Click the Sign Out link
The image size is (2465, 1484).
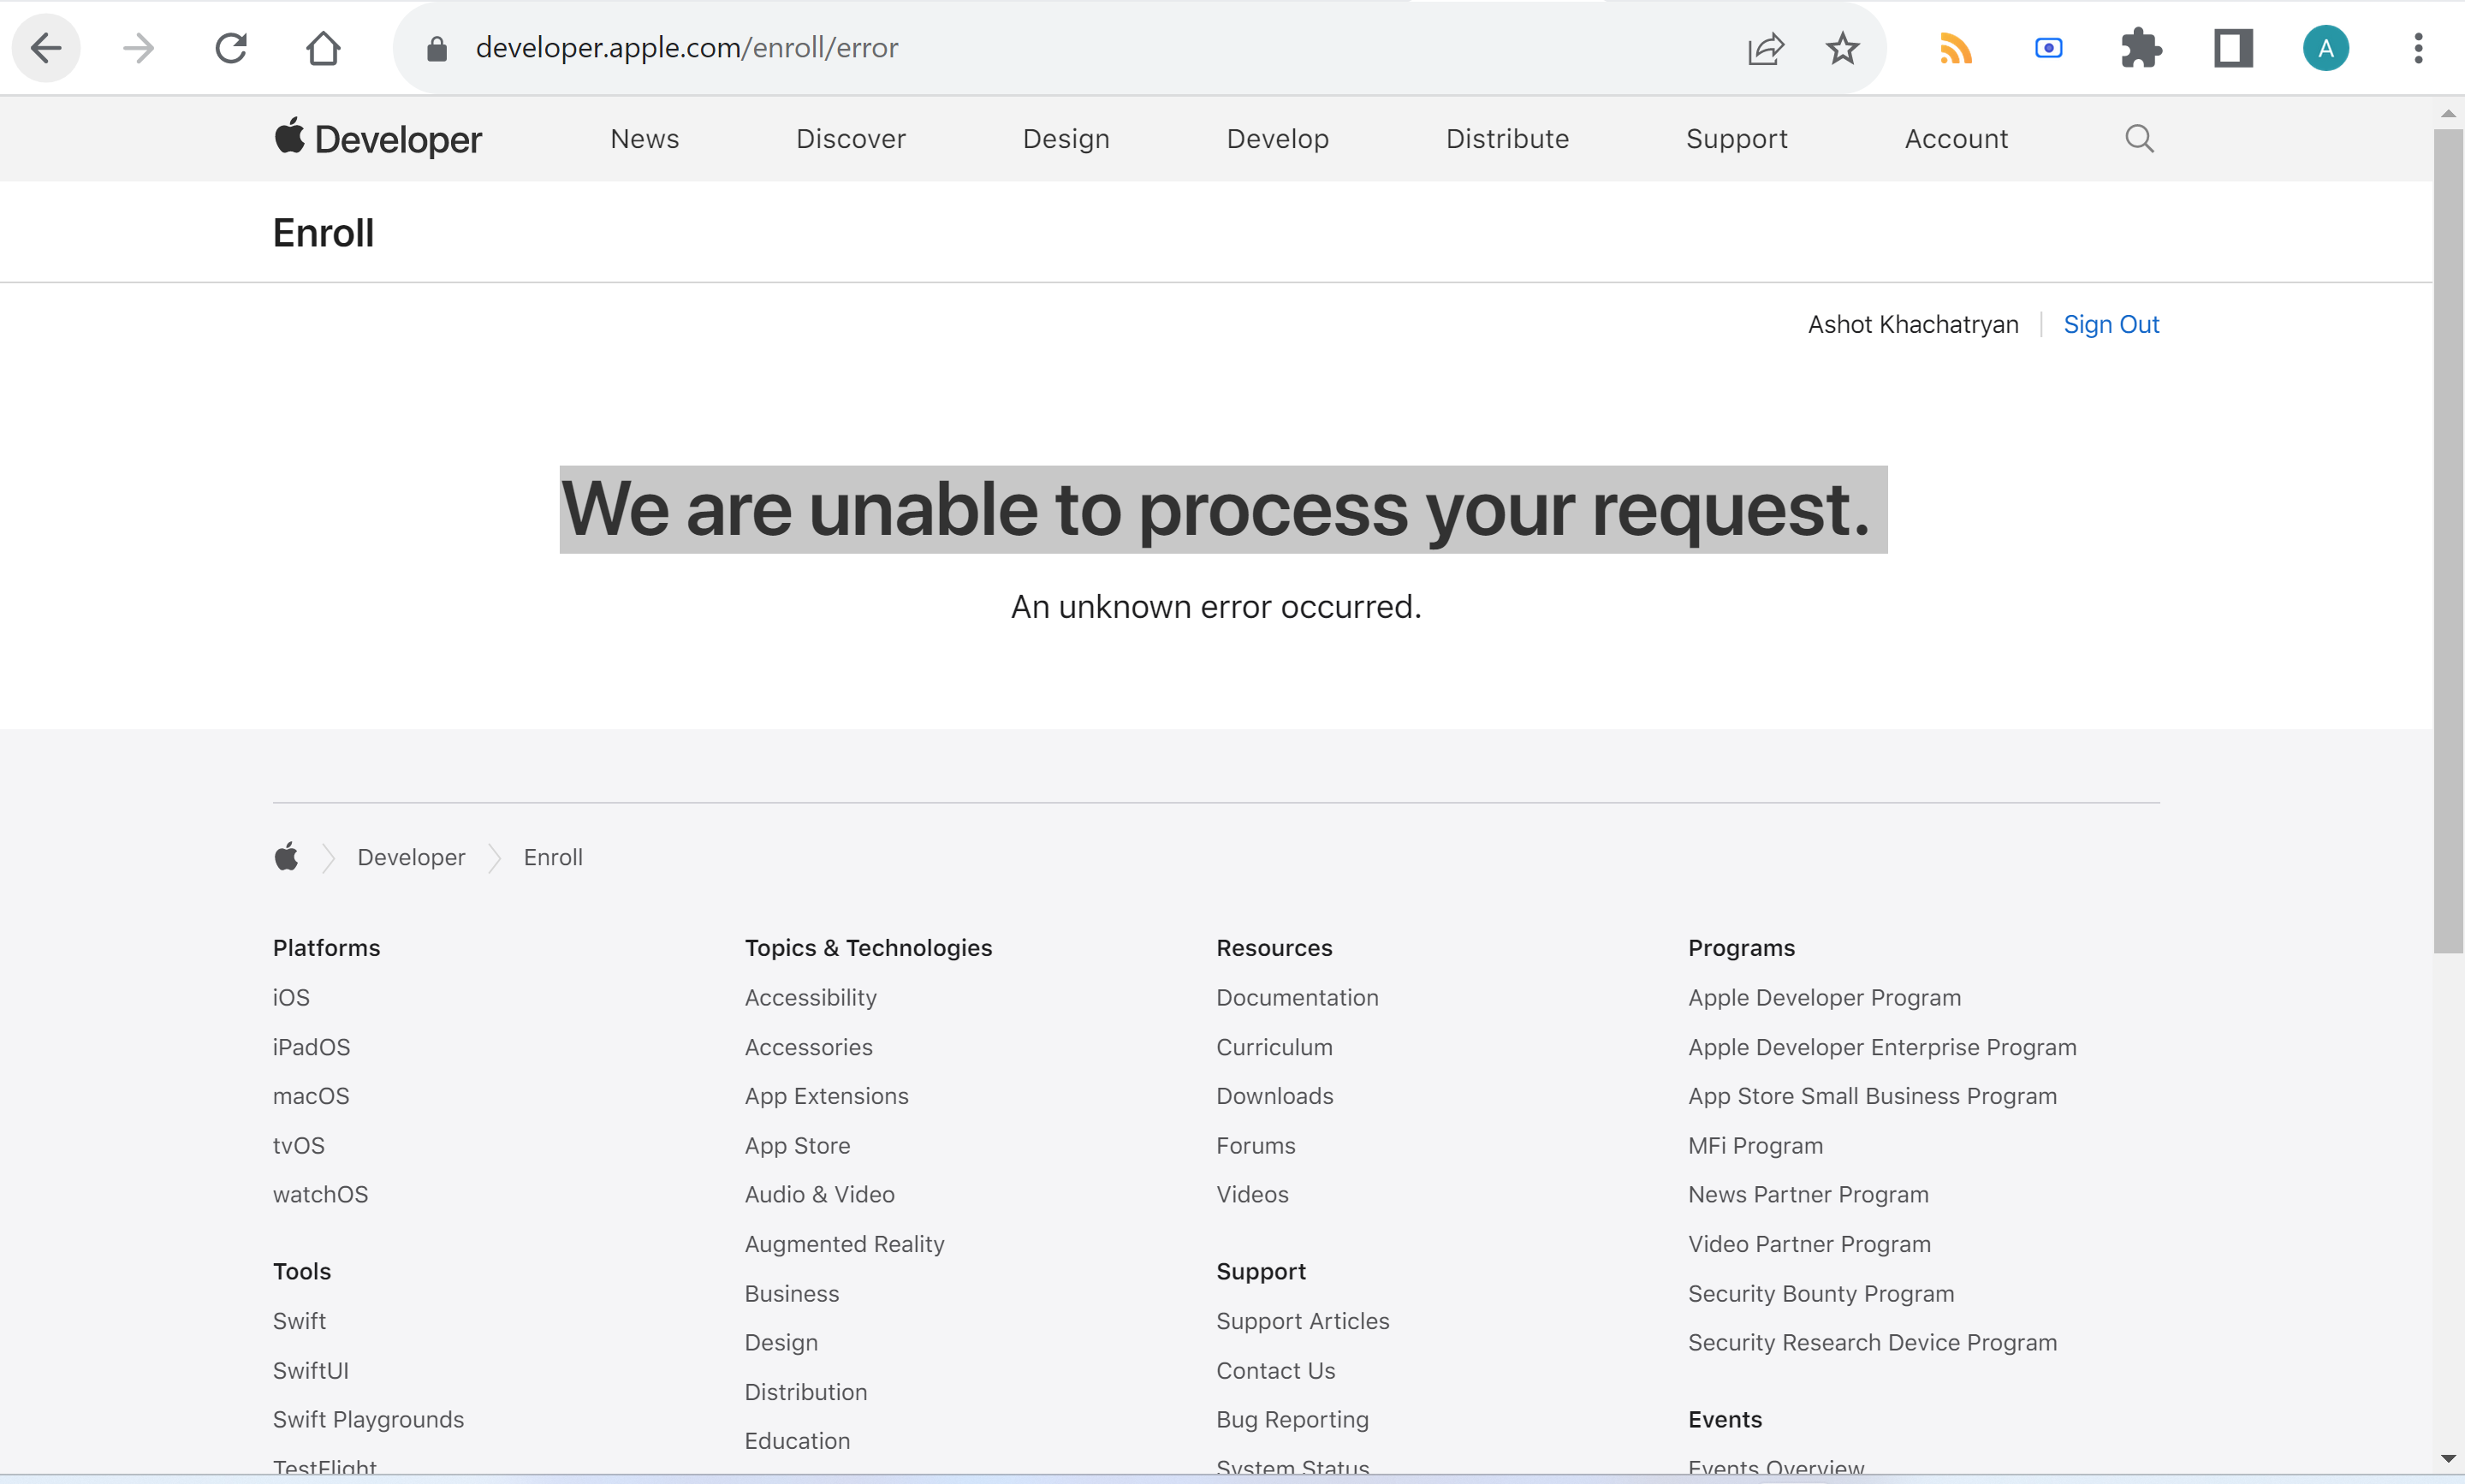pos(2111,324)
